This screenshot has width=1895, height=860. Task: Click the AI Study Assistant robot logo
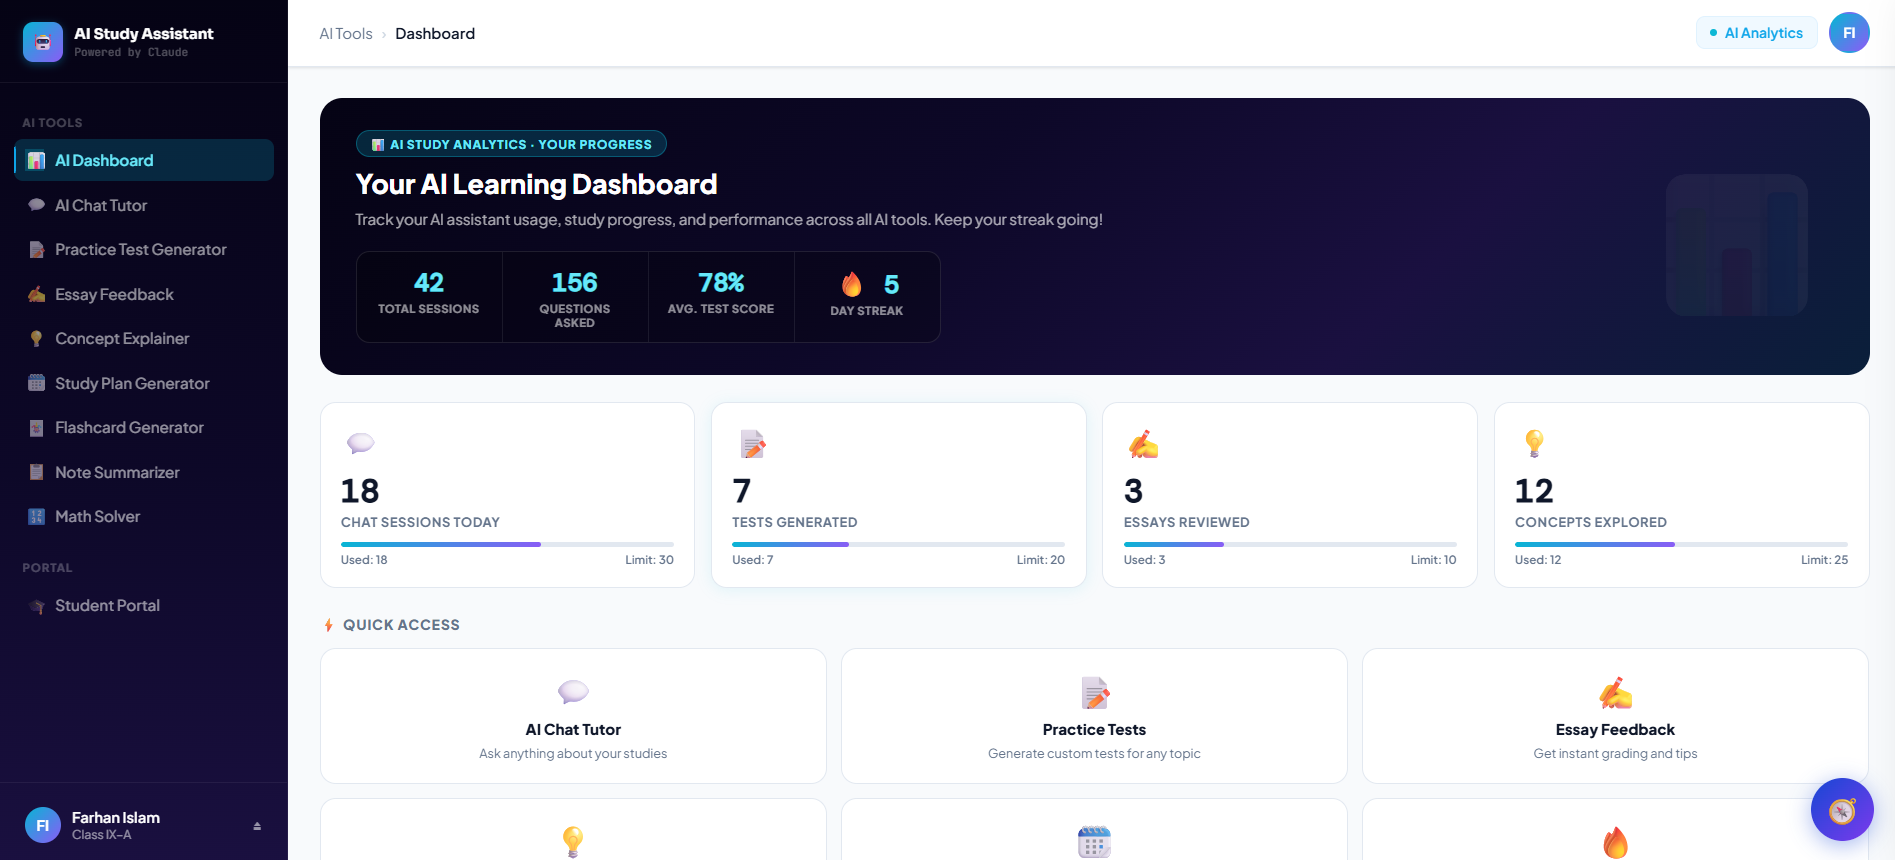[43, 42]
